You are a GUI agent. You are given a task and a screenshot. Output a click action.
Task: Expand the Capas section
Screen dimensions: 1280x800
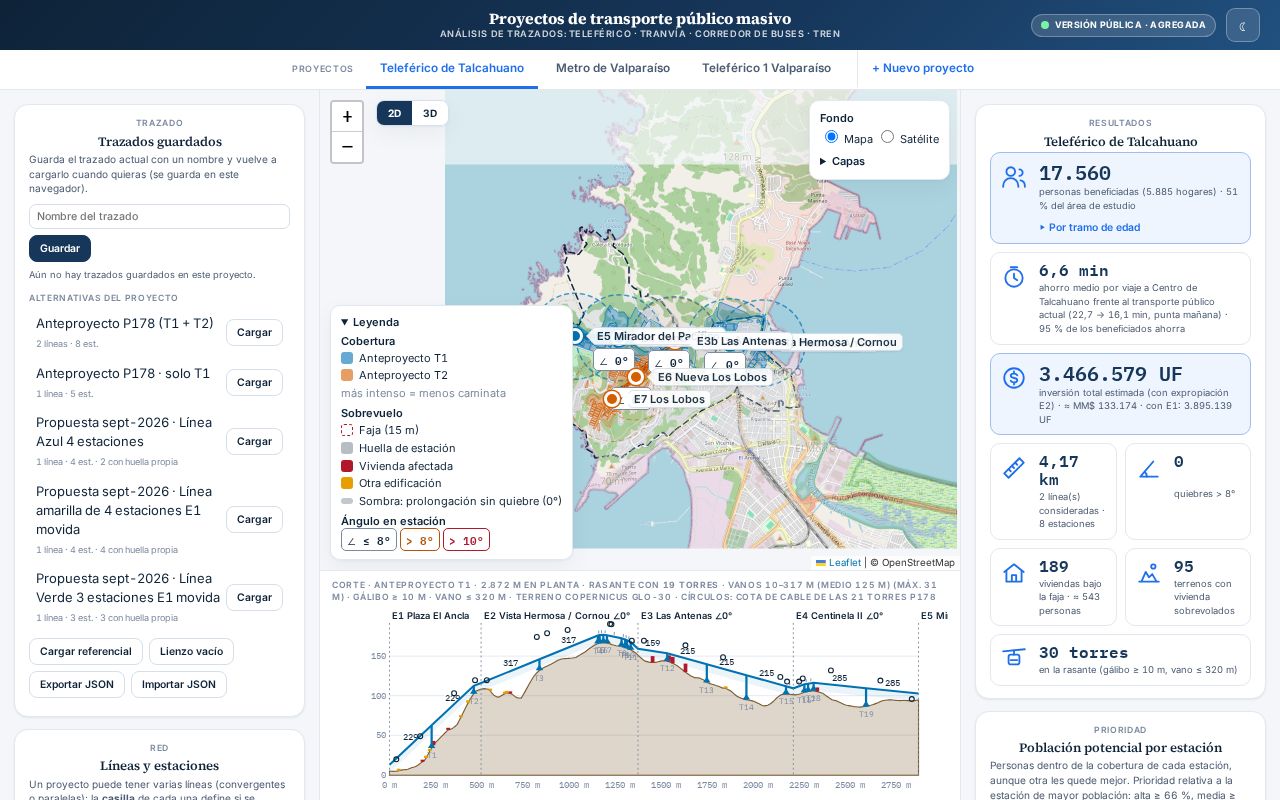click(842, 161)
